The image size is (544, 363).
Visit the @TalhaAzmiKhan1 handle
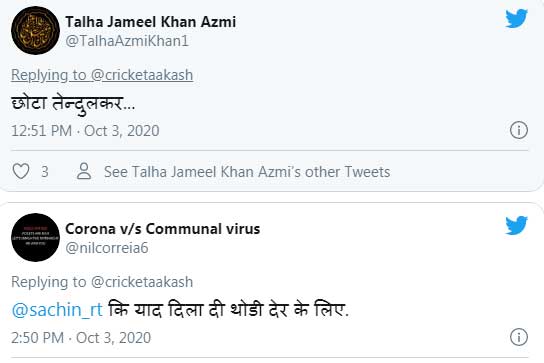coord(127,41)
